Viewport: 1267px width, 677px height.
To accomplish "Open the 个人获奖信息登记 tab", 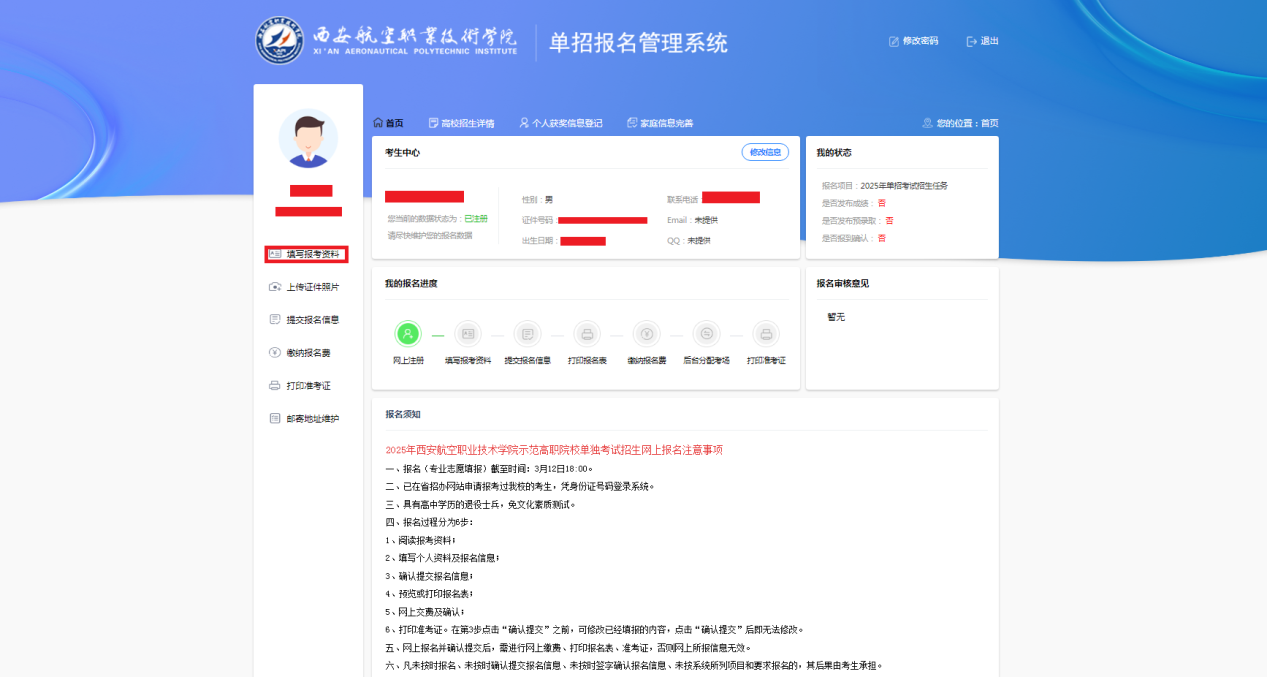I will 561,123.
